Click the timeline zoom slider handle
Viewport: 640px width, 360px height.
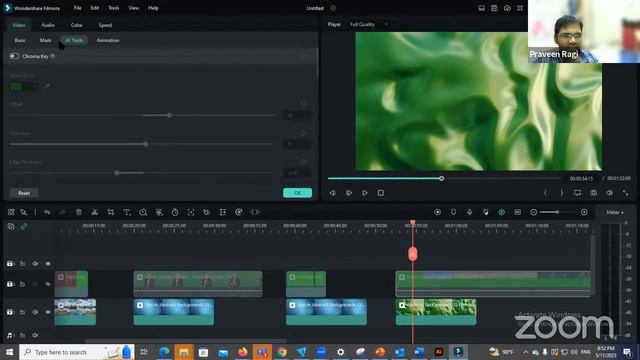click(x=558, y=212)
